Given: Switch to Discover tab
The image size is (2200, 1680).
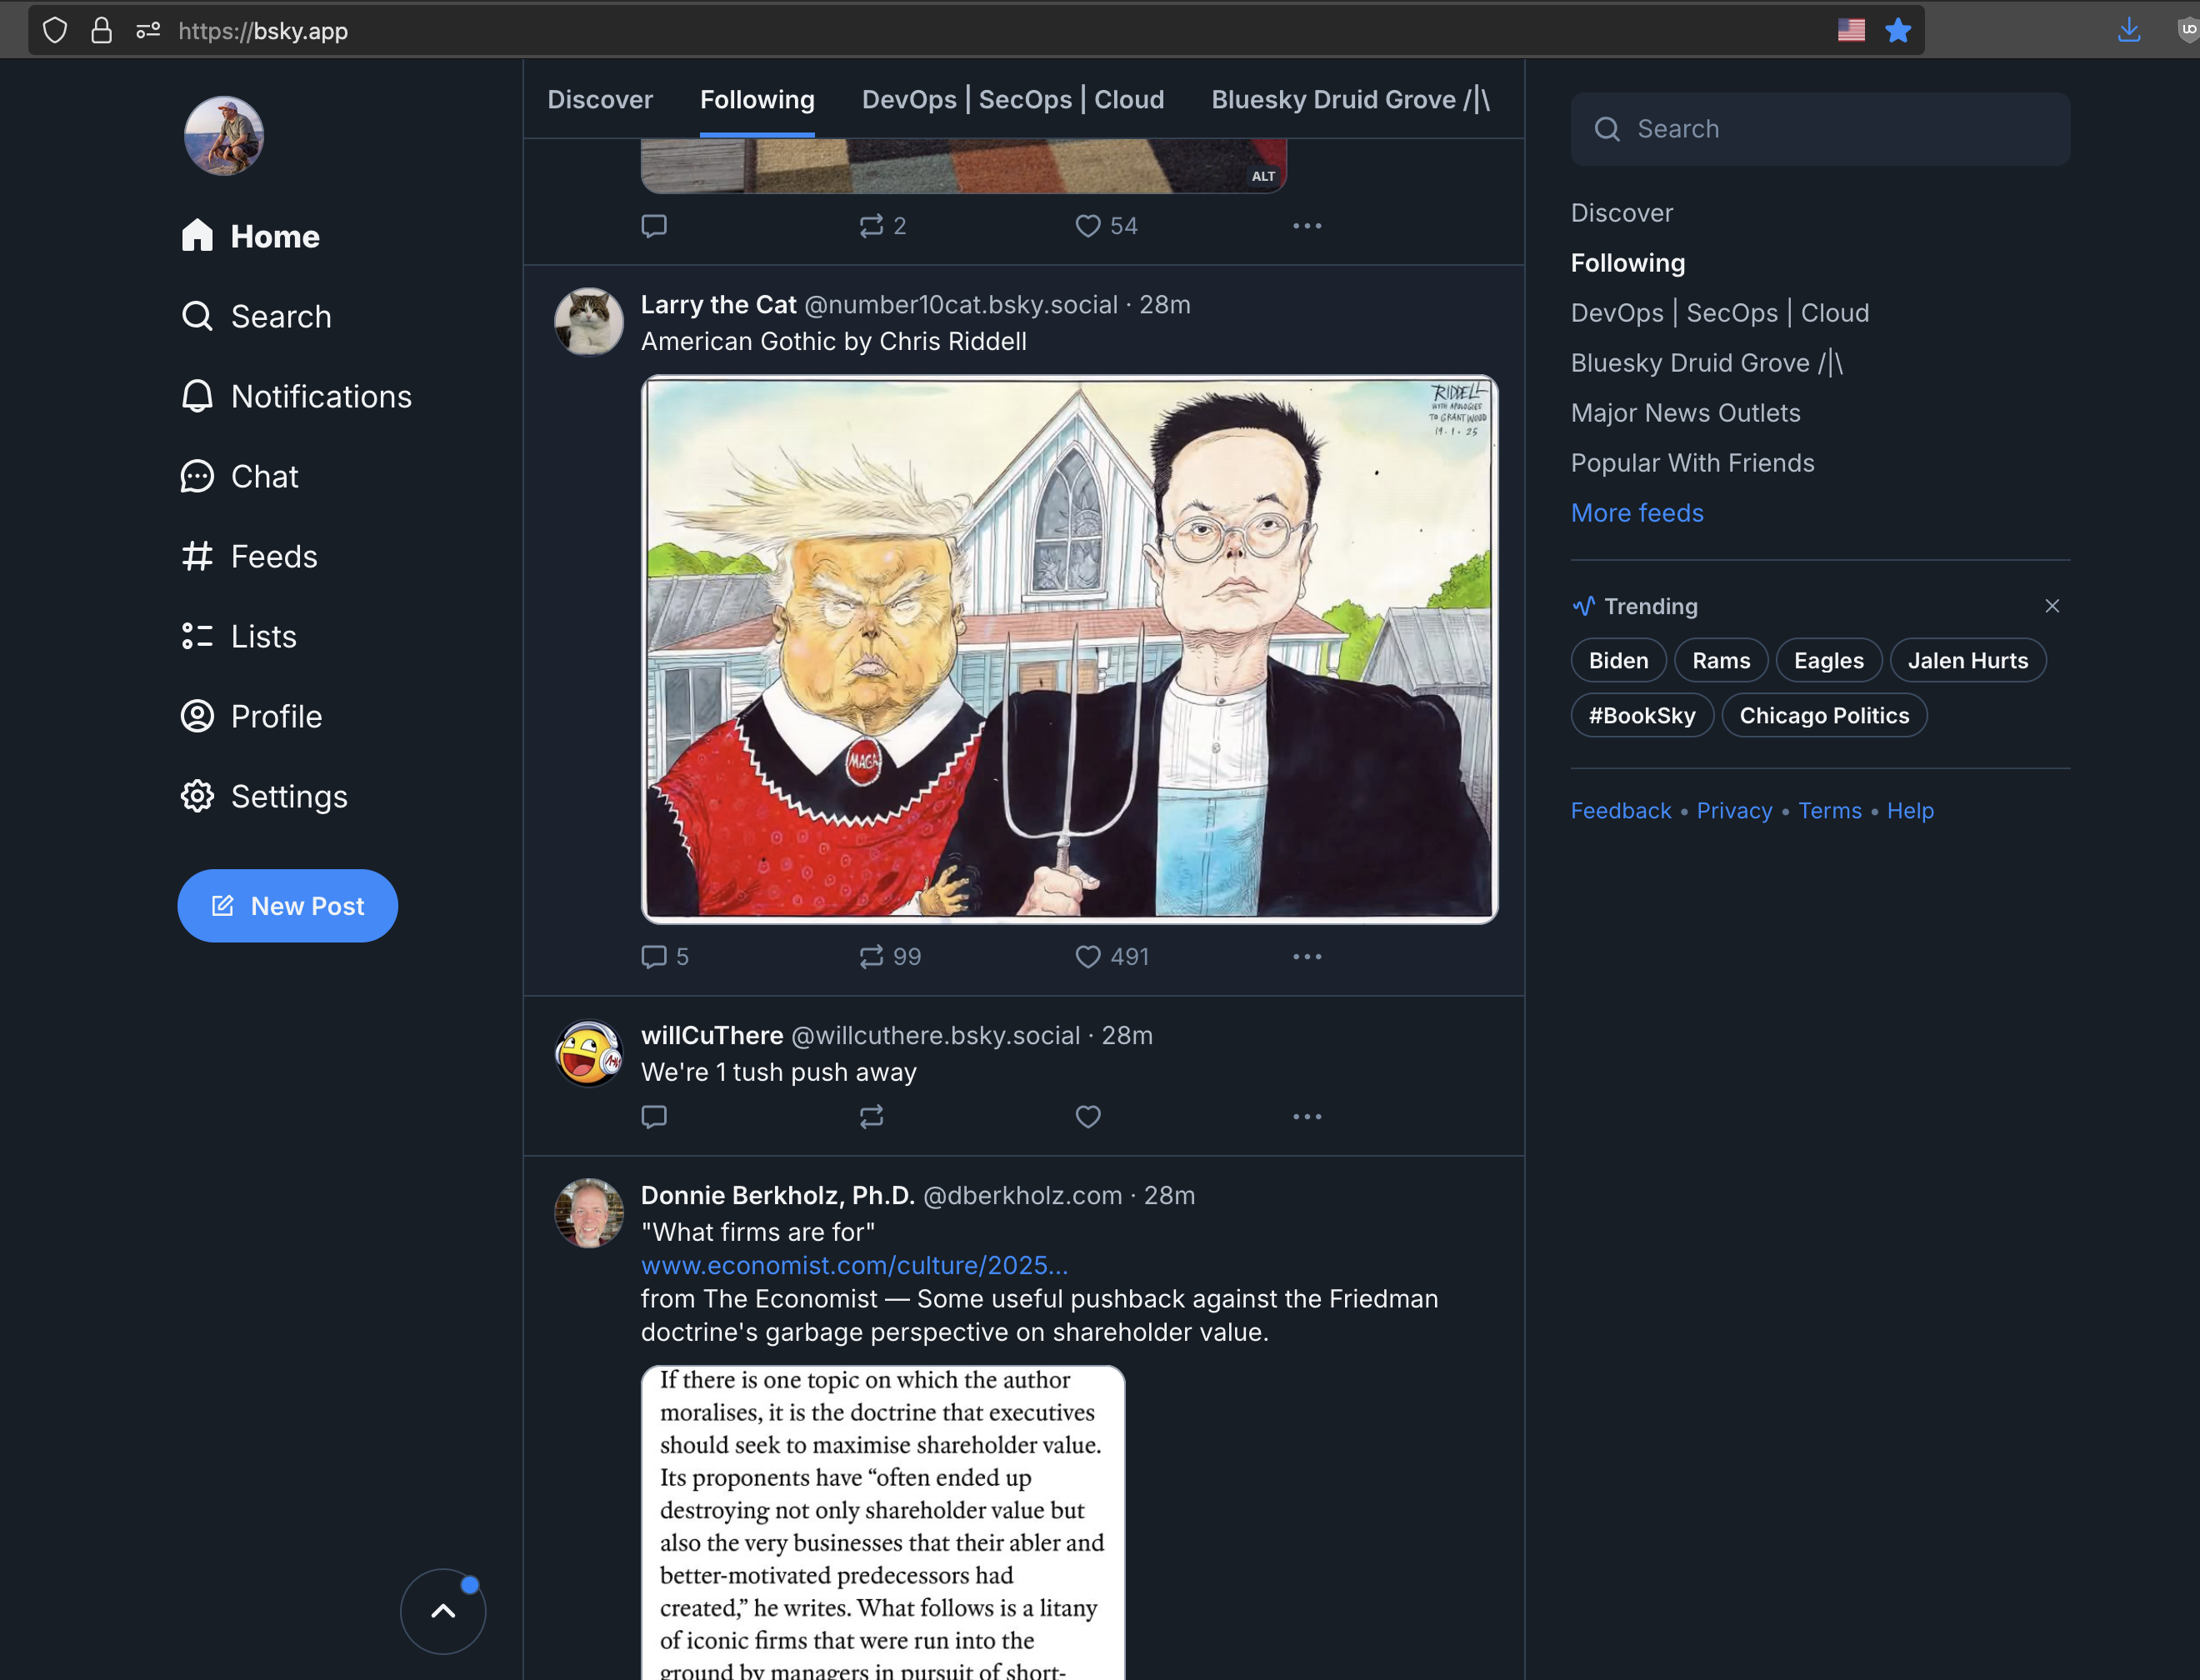Looking at the screenshot, I should (x=600, y=99).
